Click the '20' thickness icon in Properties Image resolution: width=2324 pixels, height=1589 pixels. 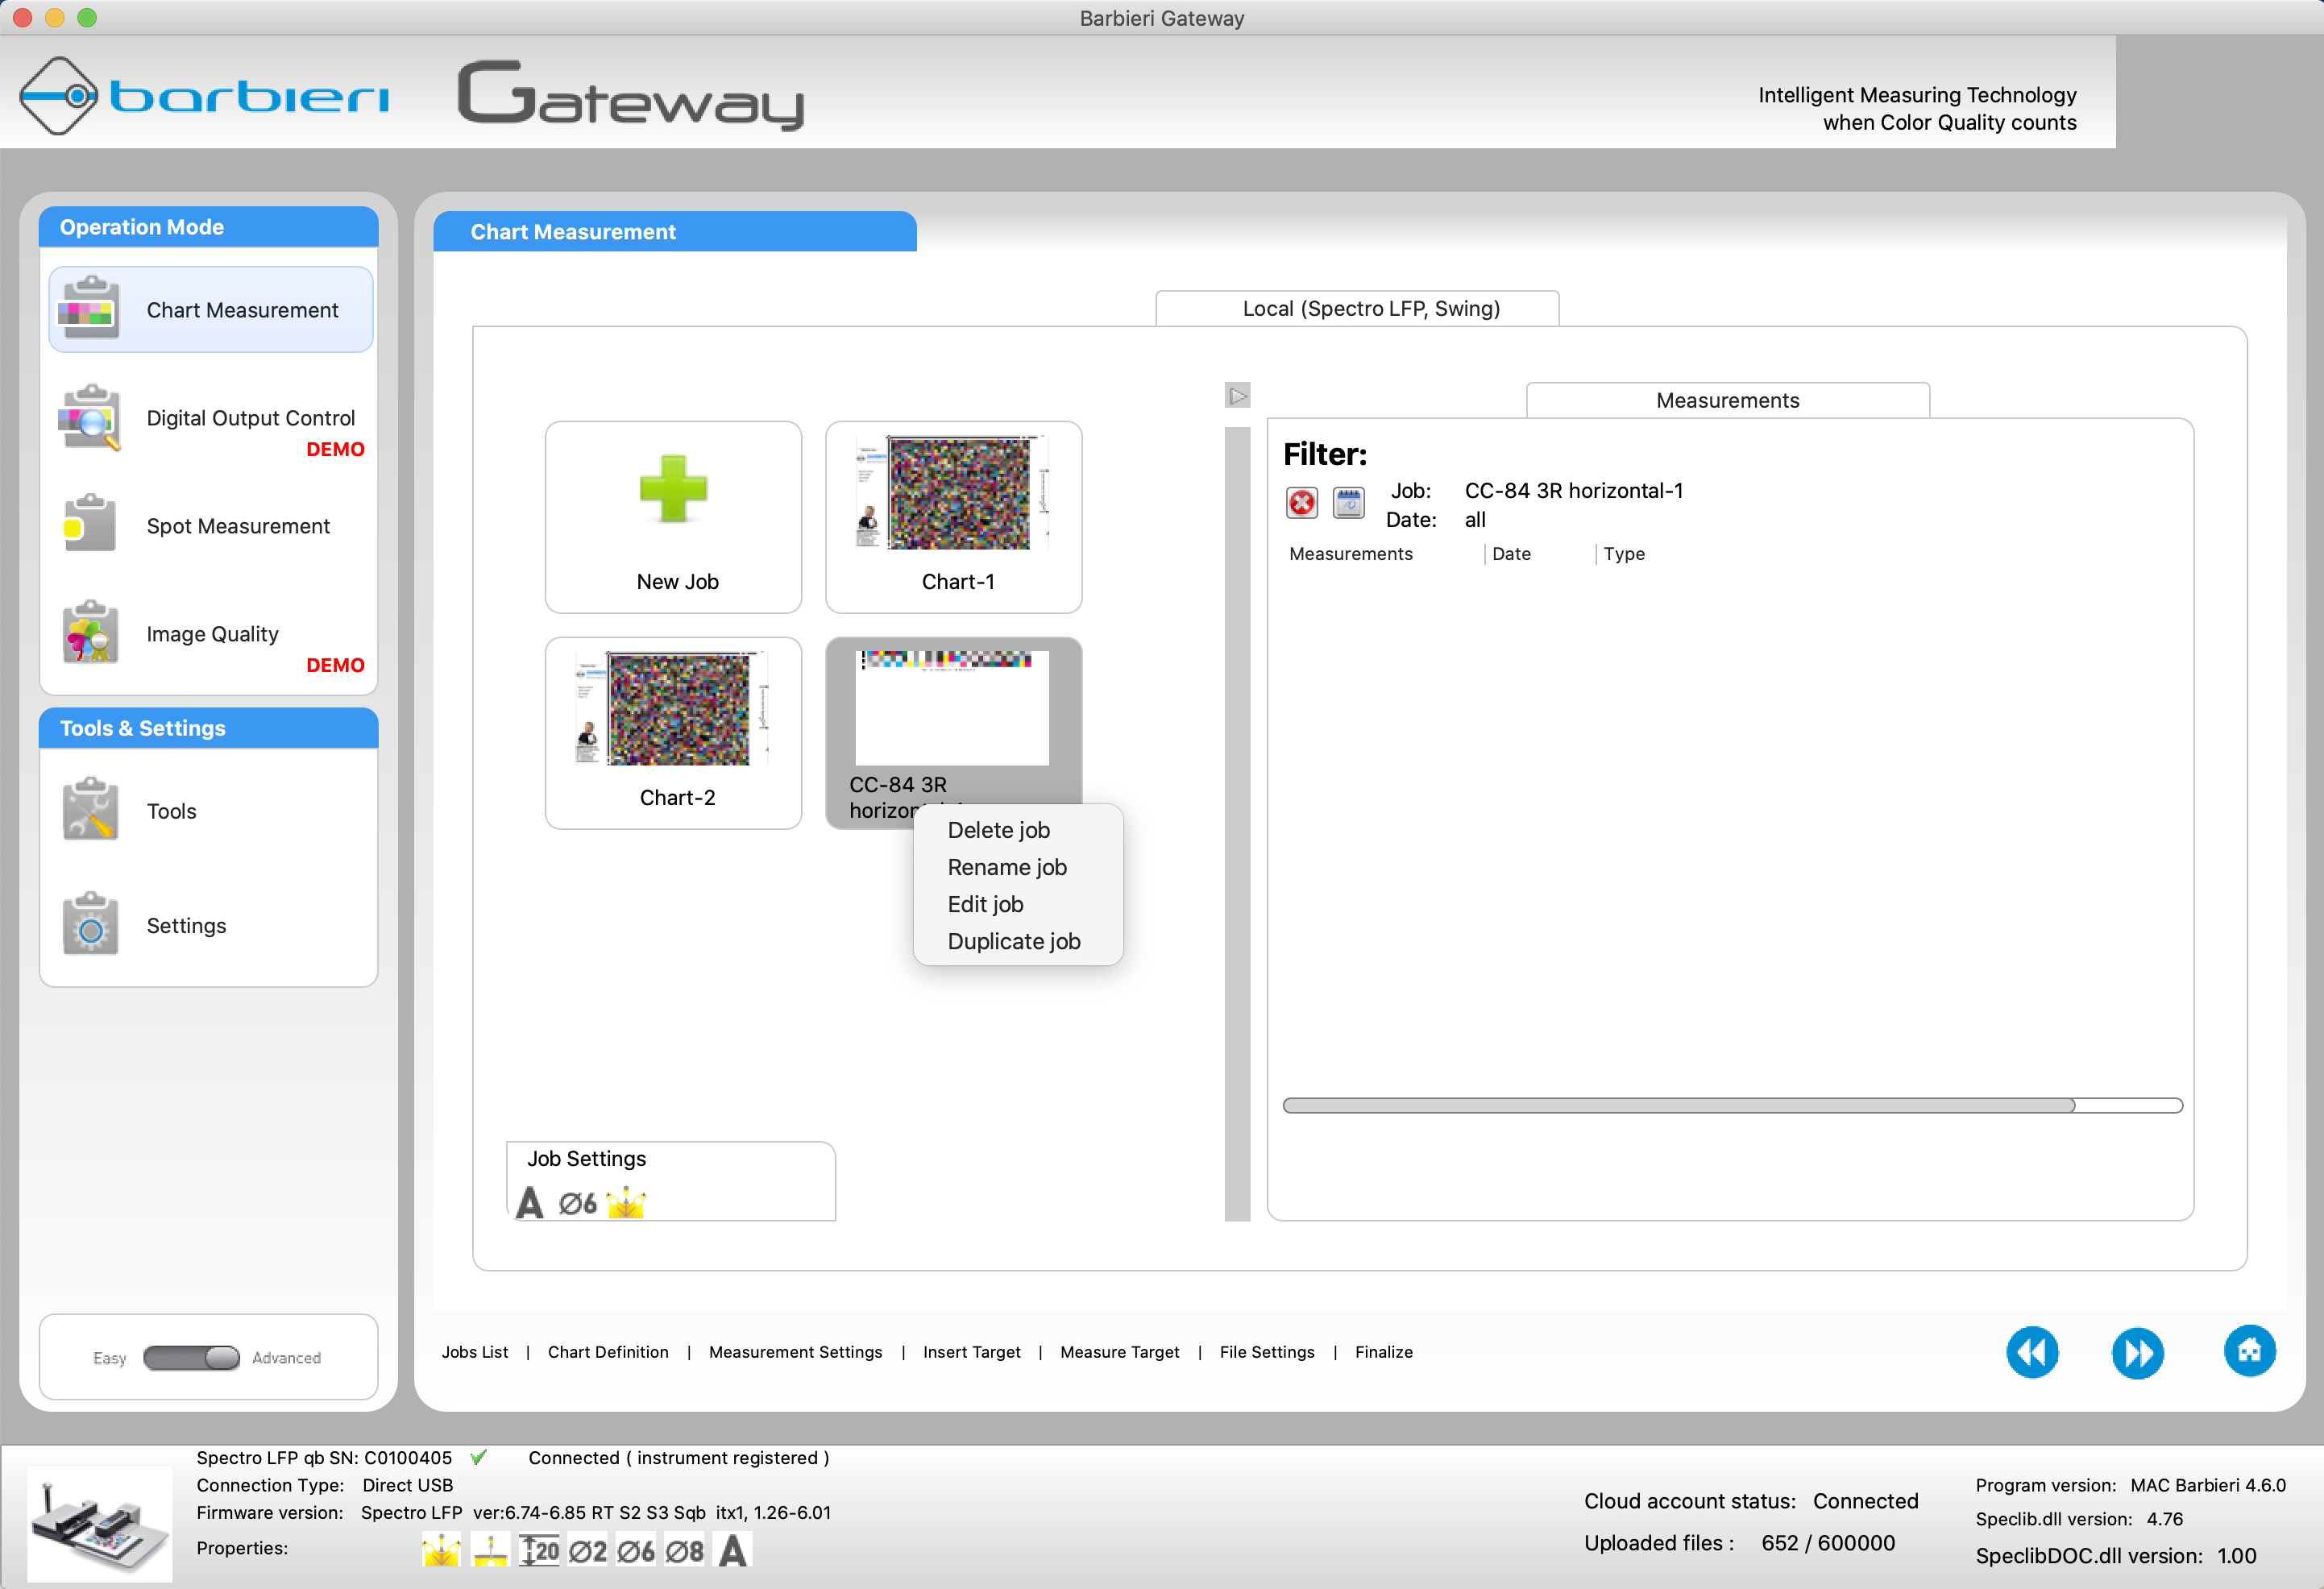pyautogui.click(x=539, y=1550)
